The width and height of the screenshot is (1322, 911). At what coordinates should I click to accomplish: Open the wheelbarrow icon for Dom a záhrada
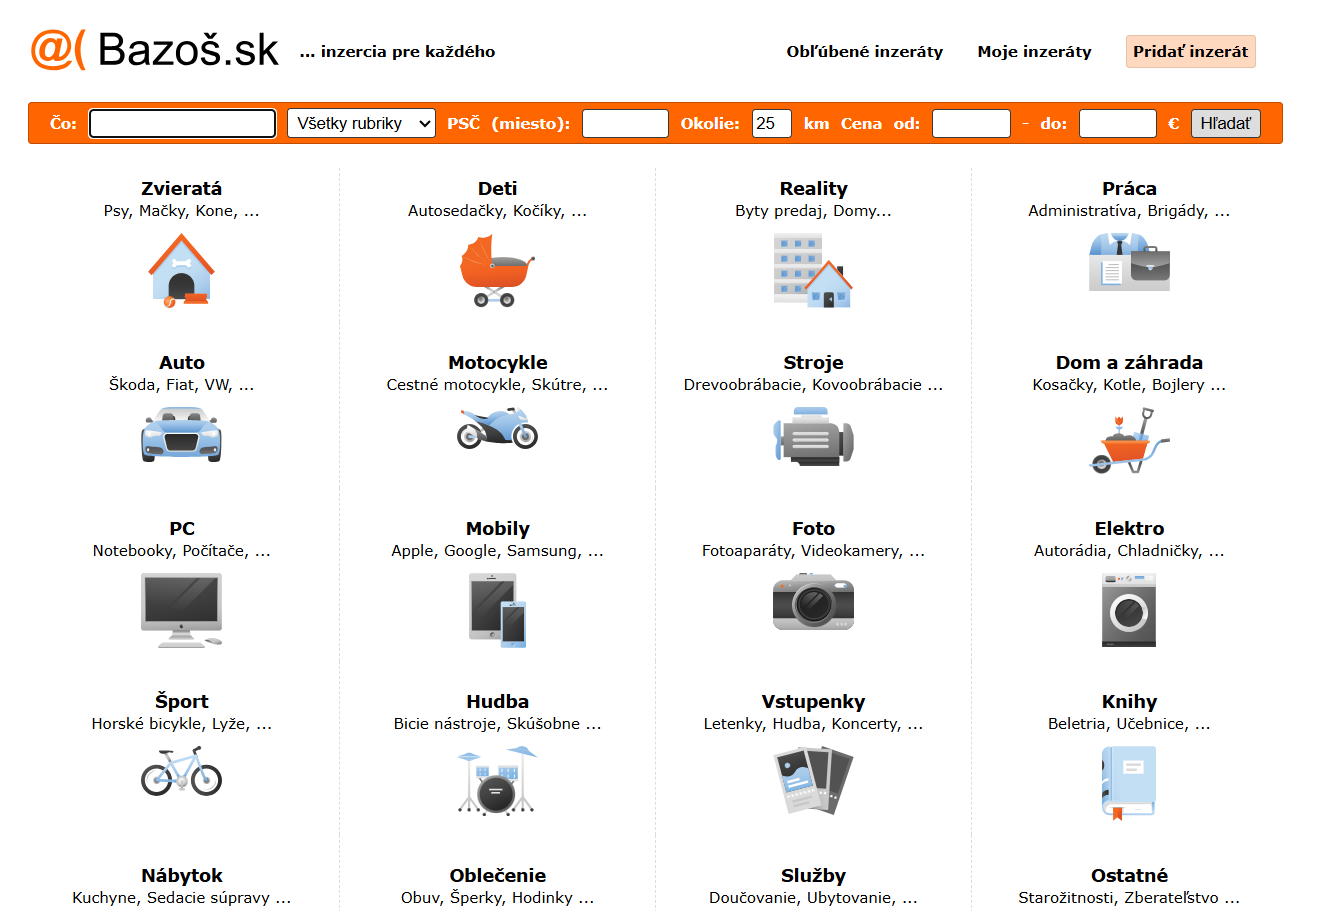tap(1128, 441)
